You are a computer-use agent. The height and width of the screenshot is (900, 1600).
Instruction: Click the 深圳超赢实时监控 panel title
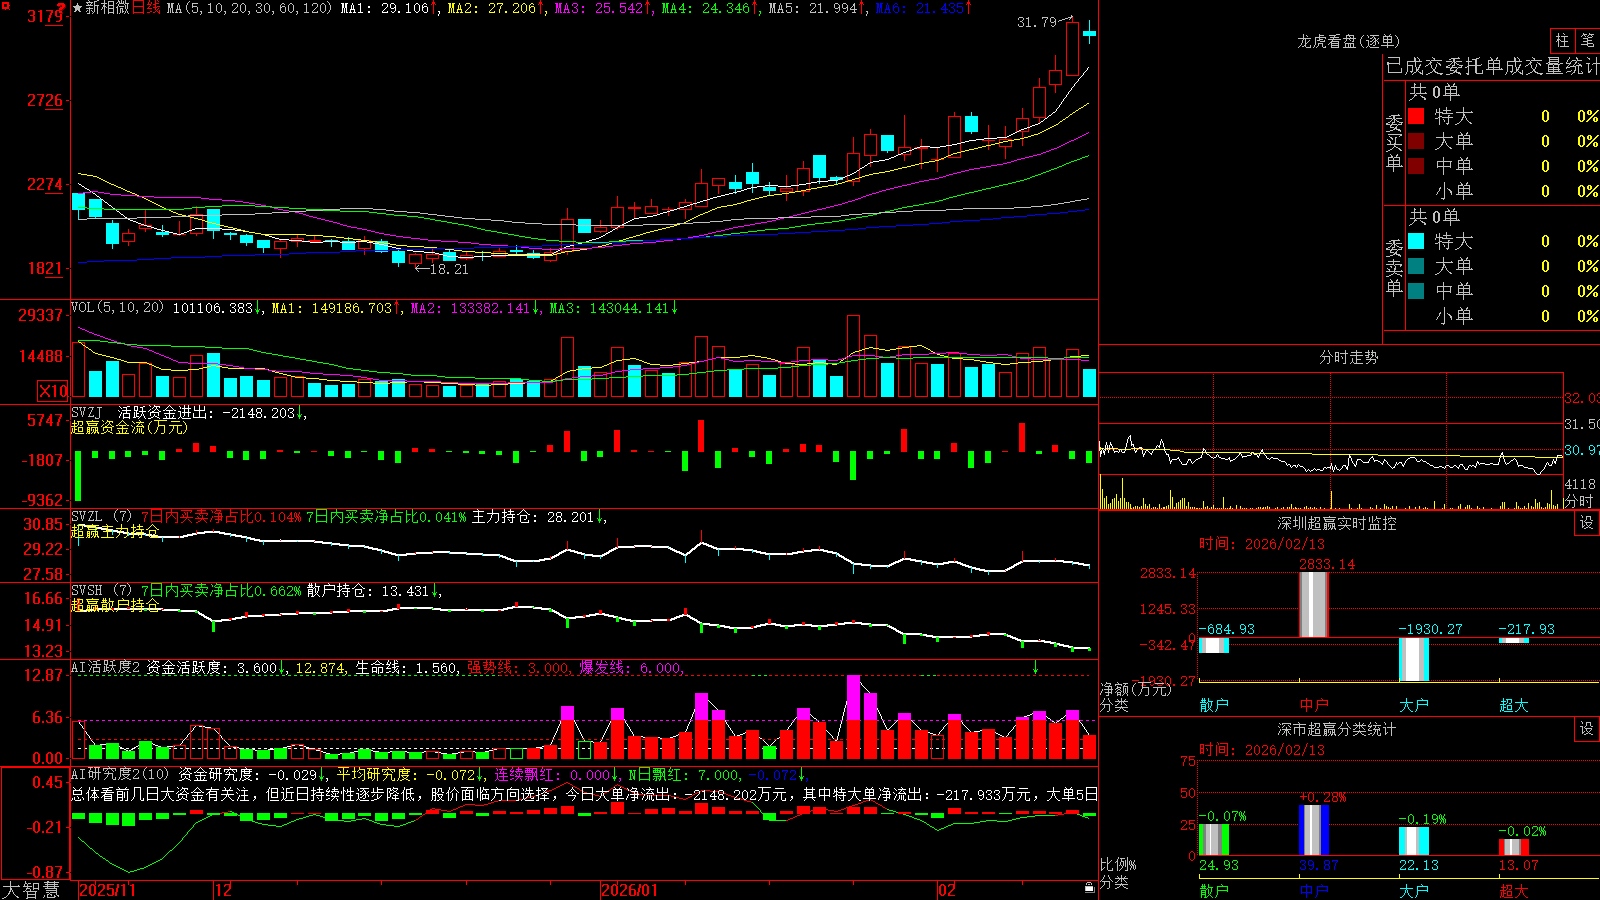point(1337,523)
